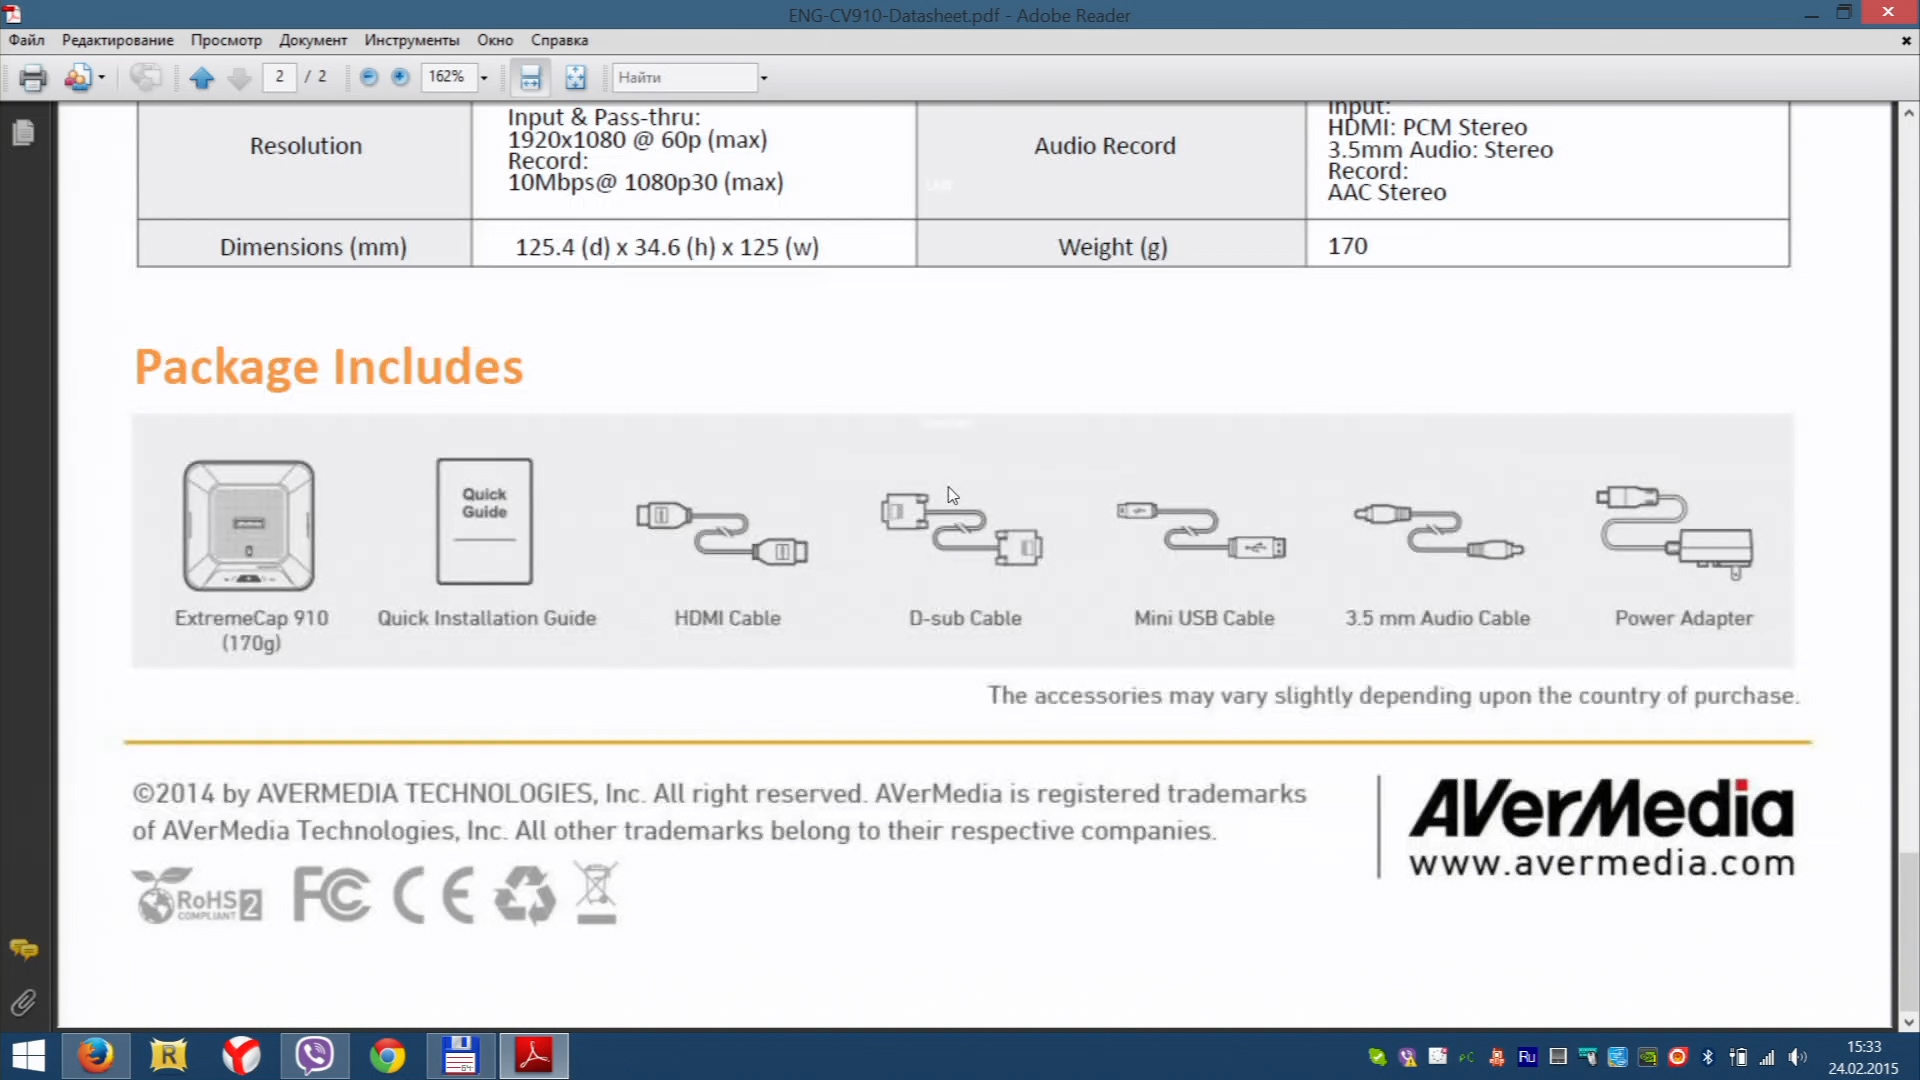Screen dimensions: 1920x1080
Task: Click the zoom in plus icon
Action: (x=400, y=77)
